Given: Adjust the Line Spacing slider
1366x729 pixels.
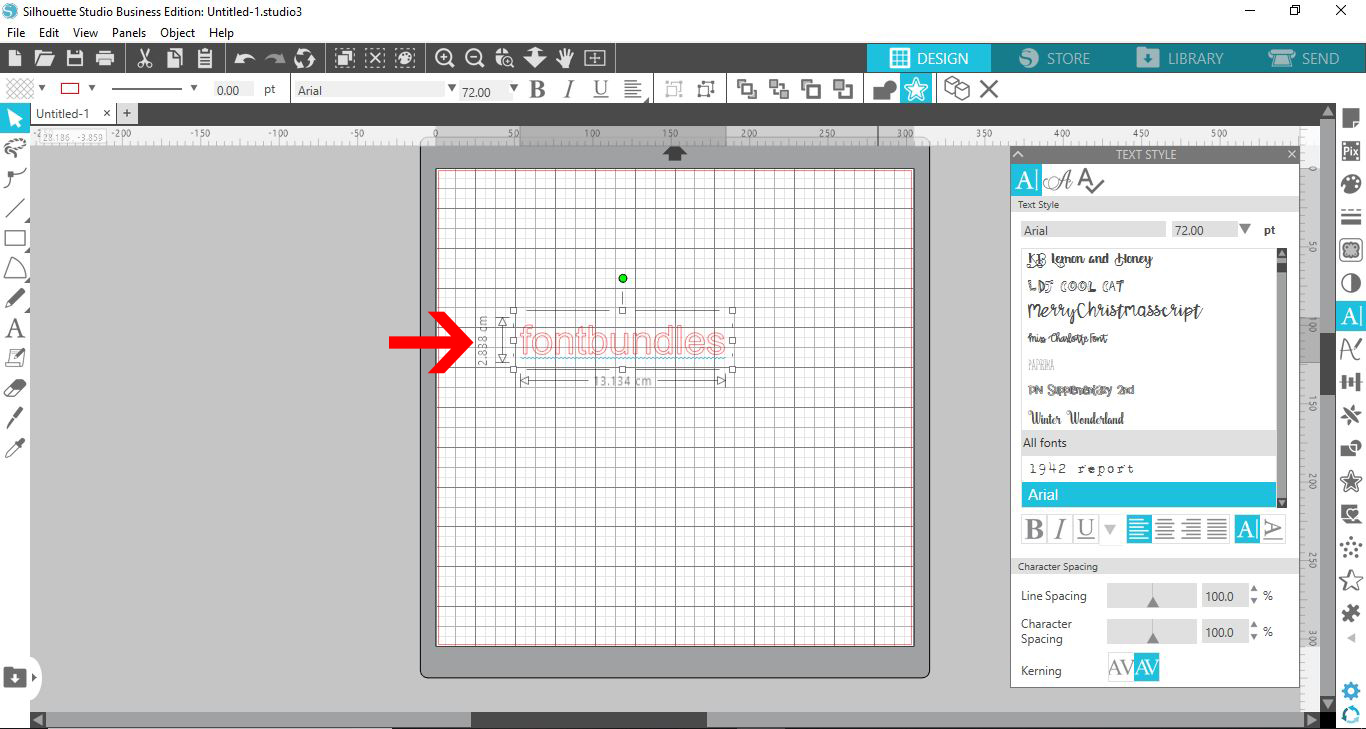Looking at the screenshot, I should point(1152,596).
